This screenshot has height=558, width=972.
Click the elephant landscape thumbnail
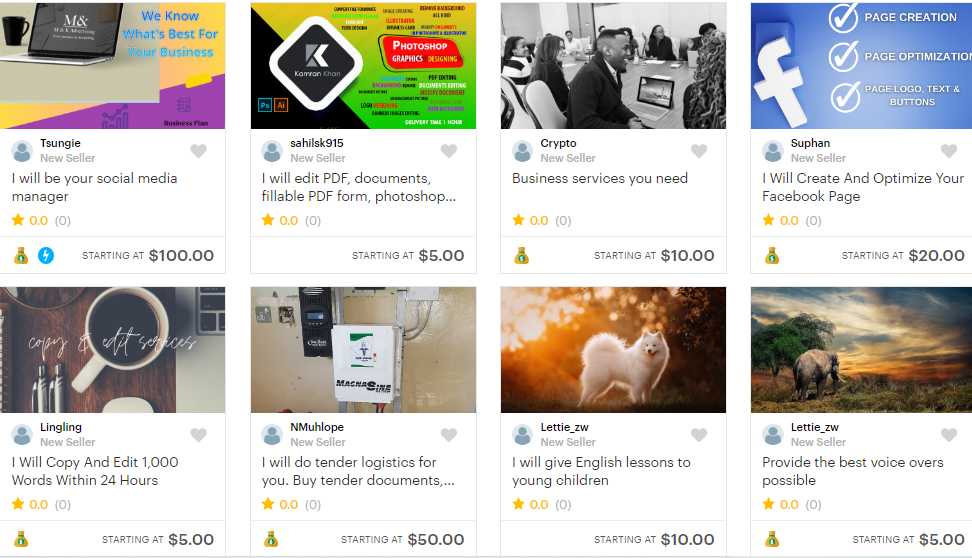(x=861, y=350)
